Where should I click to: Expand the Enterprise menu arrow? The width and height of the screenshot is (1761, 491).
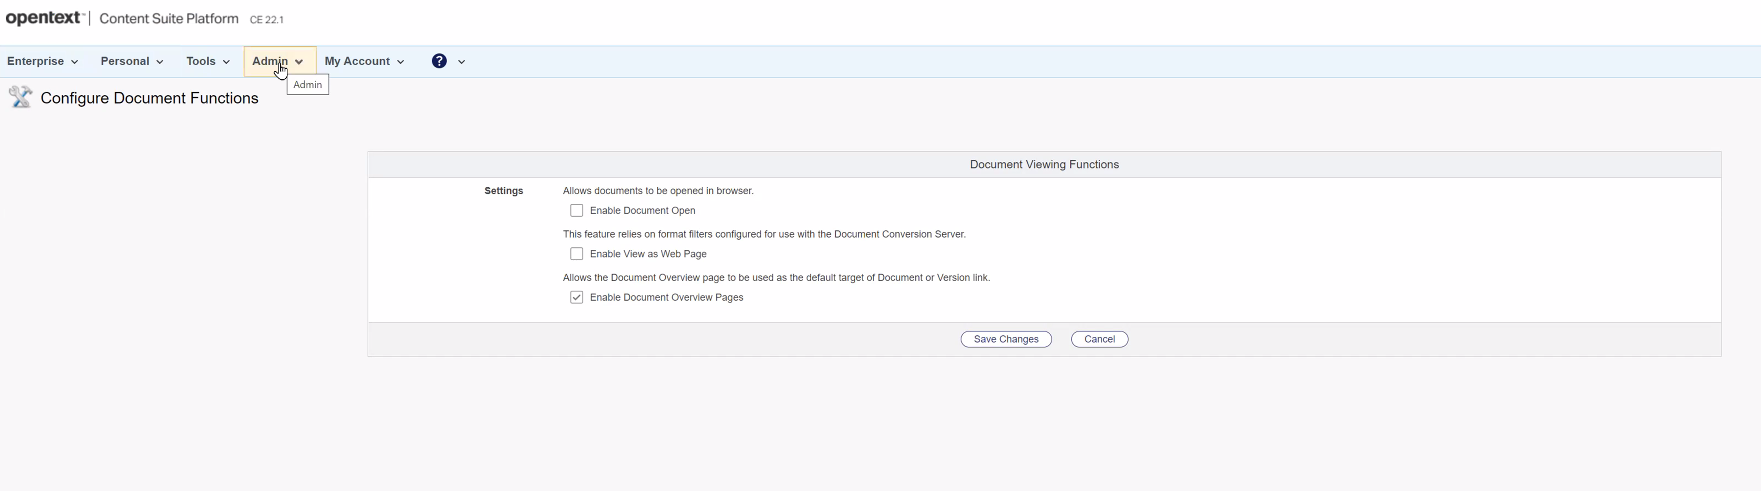coord(74,62)
